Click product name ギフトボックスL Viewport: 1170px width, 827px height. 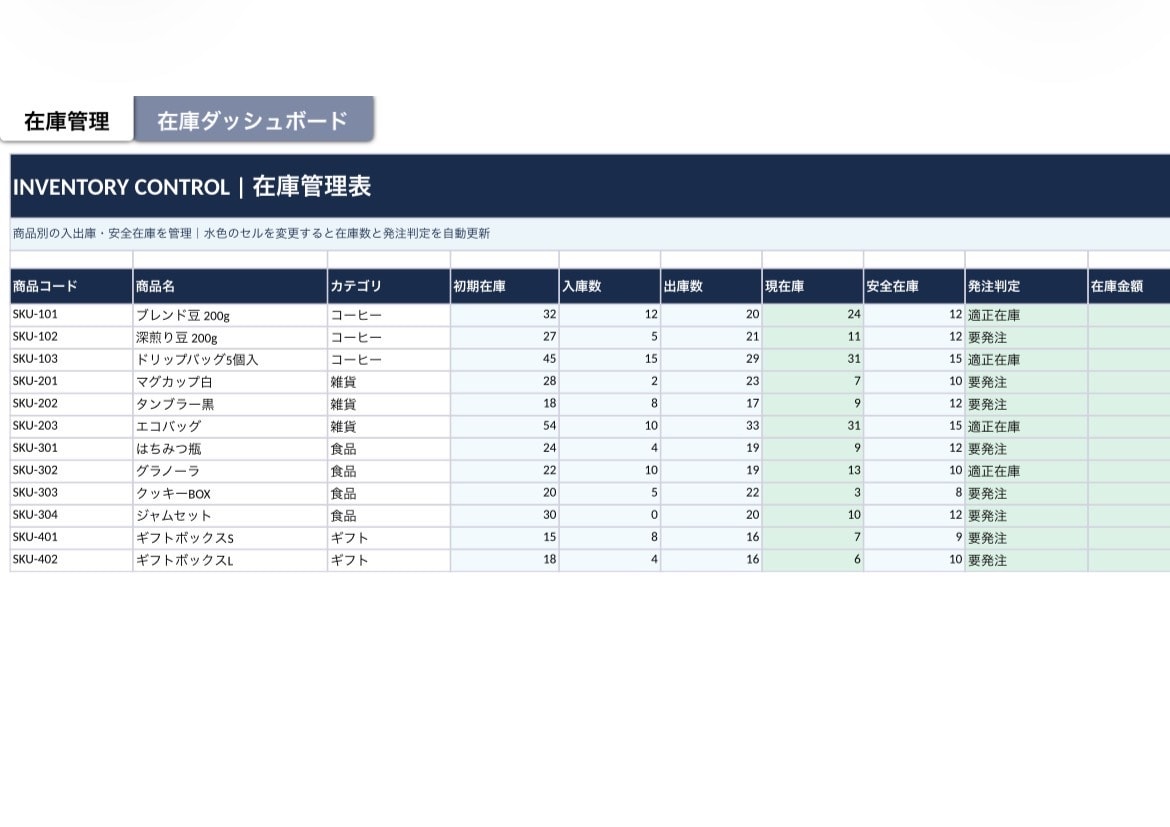point(230,561)
